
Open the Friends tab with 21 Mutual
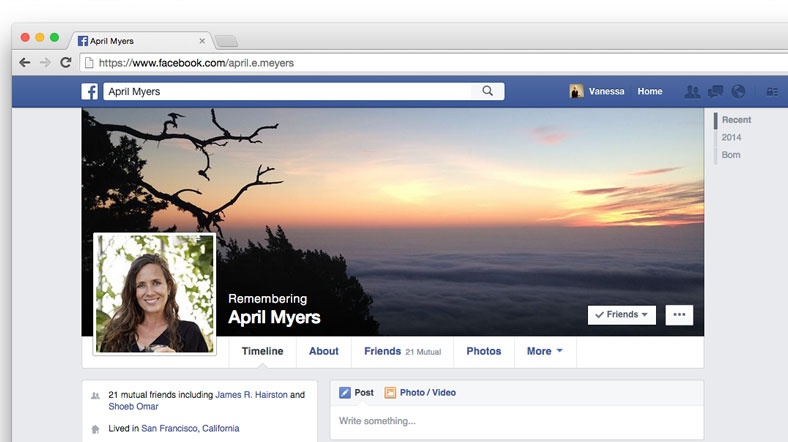pyautogui.click(x=403, y=351)
